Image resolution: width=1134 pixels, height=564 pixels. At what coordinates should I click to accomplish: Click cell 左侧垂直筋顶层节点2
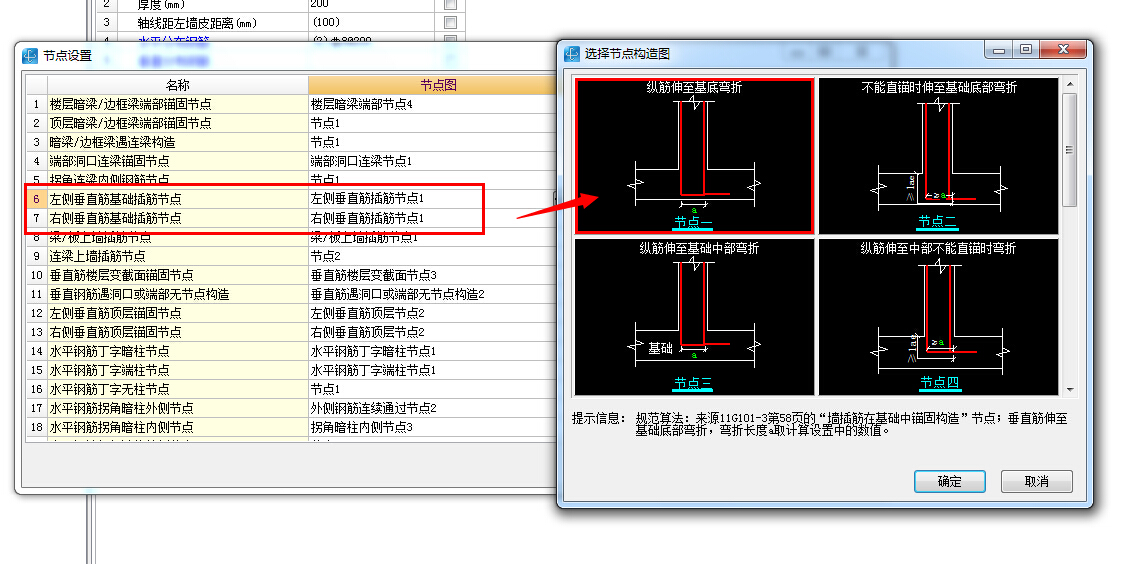point(432,313)
